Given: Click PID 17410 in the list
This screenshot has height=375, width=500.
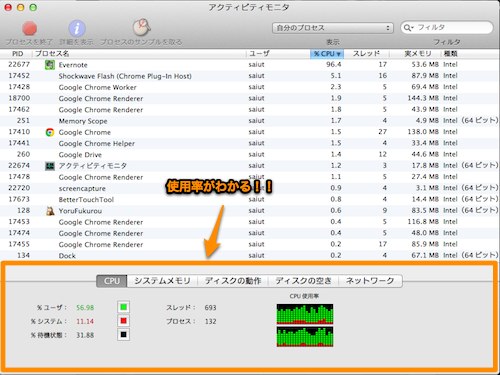Looking at the screenshot, I should pyautogui.click(x=19, y=132).
